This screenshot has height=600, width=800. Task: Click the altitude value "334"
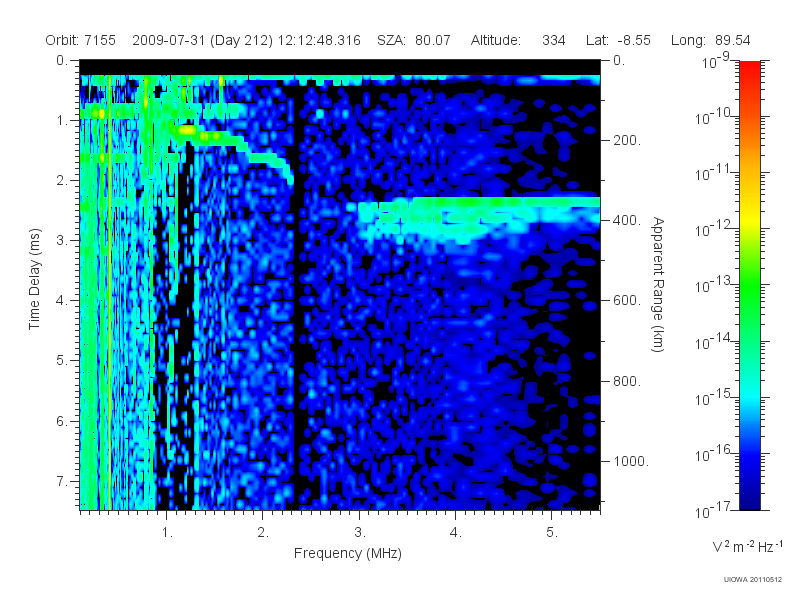[554, 40]
